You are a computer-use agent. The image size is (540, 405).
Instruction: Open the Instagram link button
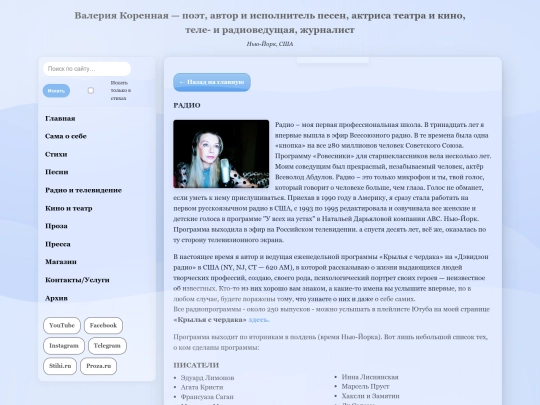click(64, 346)
